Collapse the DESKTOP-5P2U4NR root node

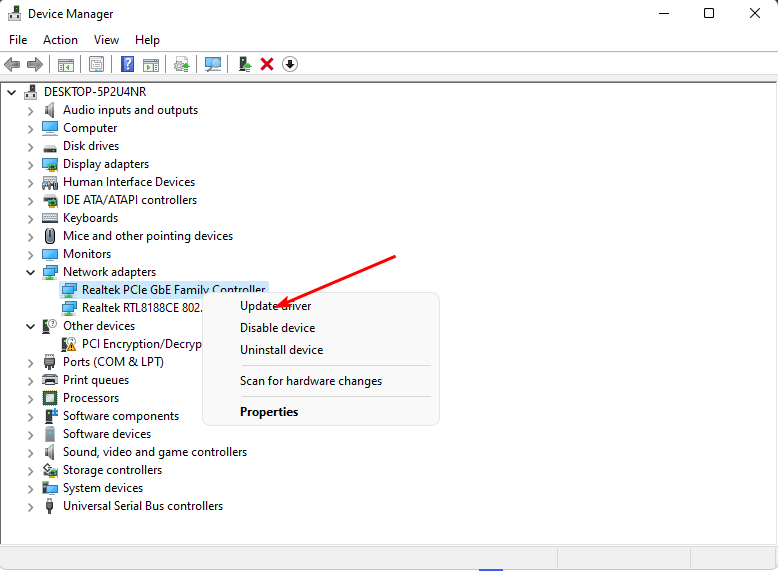pos(12,92)
